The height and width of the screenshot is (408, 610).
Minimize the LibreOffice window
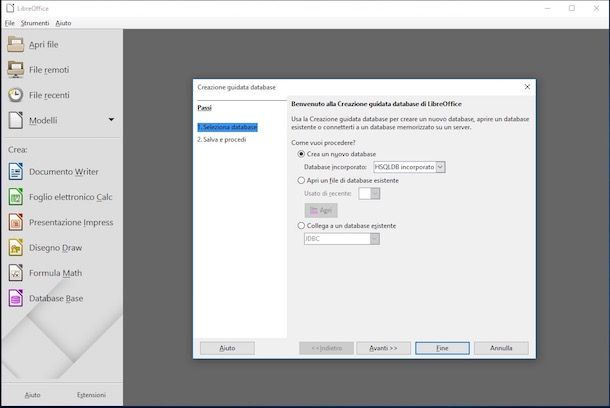(547, 8)
